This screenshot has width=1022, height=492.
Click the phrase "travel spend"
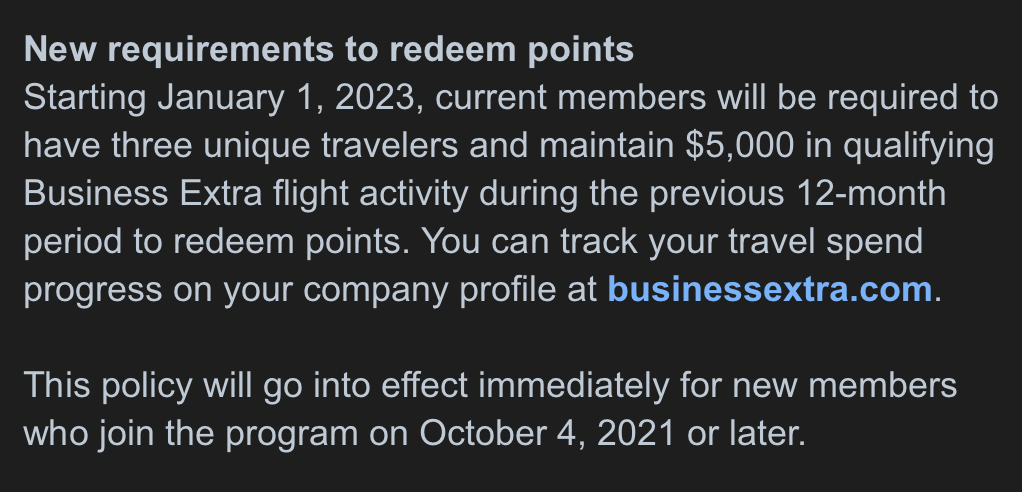825,242
